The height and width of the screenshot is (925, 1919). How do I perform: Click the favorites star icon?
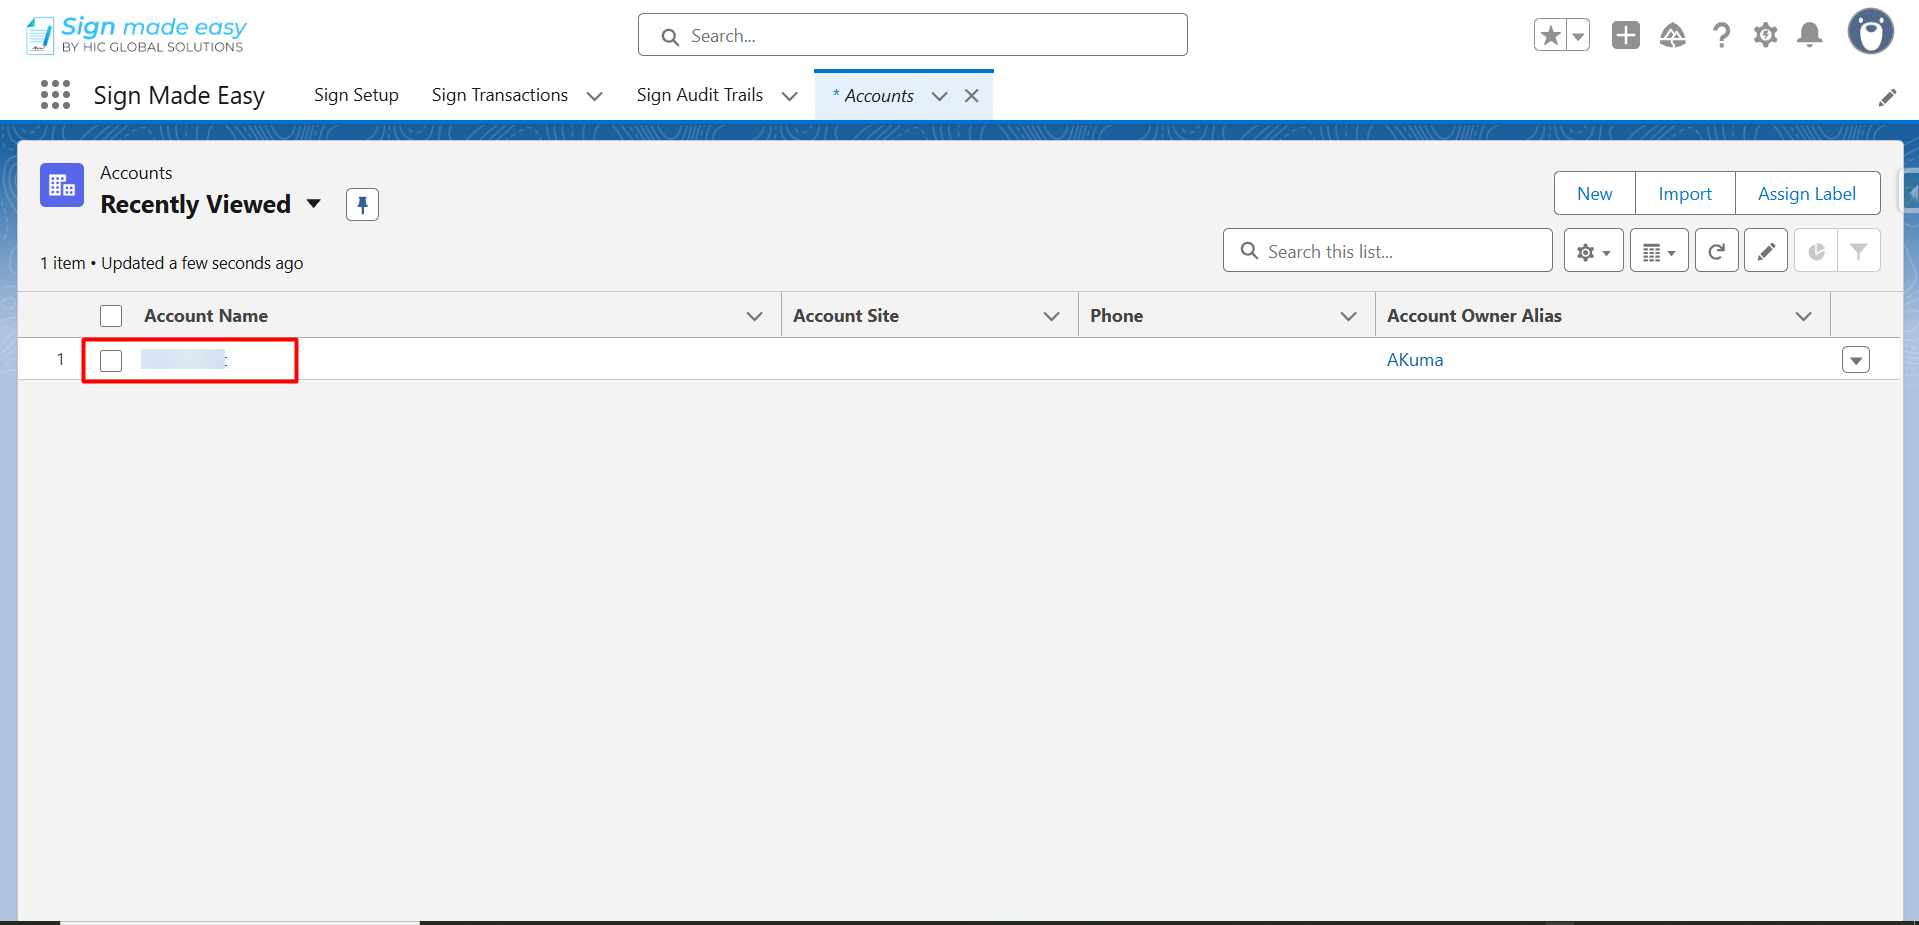[1549, 34]
